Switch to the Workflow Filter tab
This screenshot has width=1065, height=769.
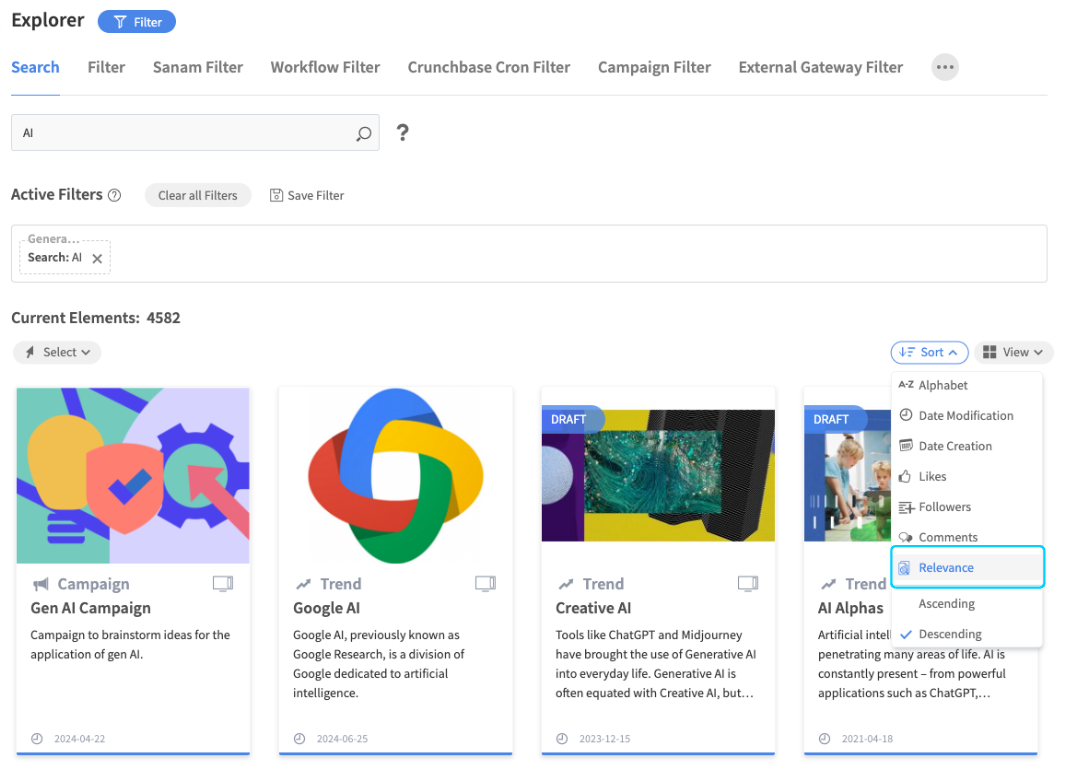point(325,67)
